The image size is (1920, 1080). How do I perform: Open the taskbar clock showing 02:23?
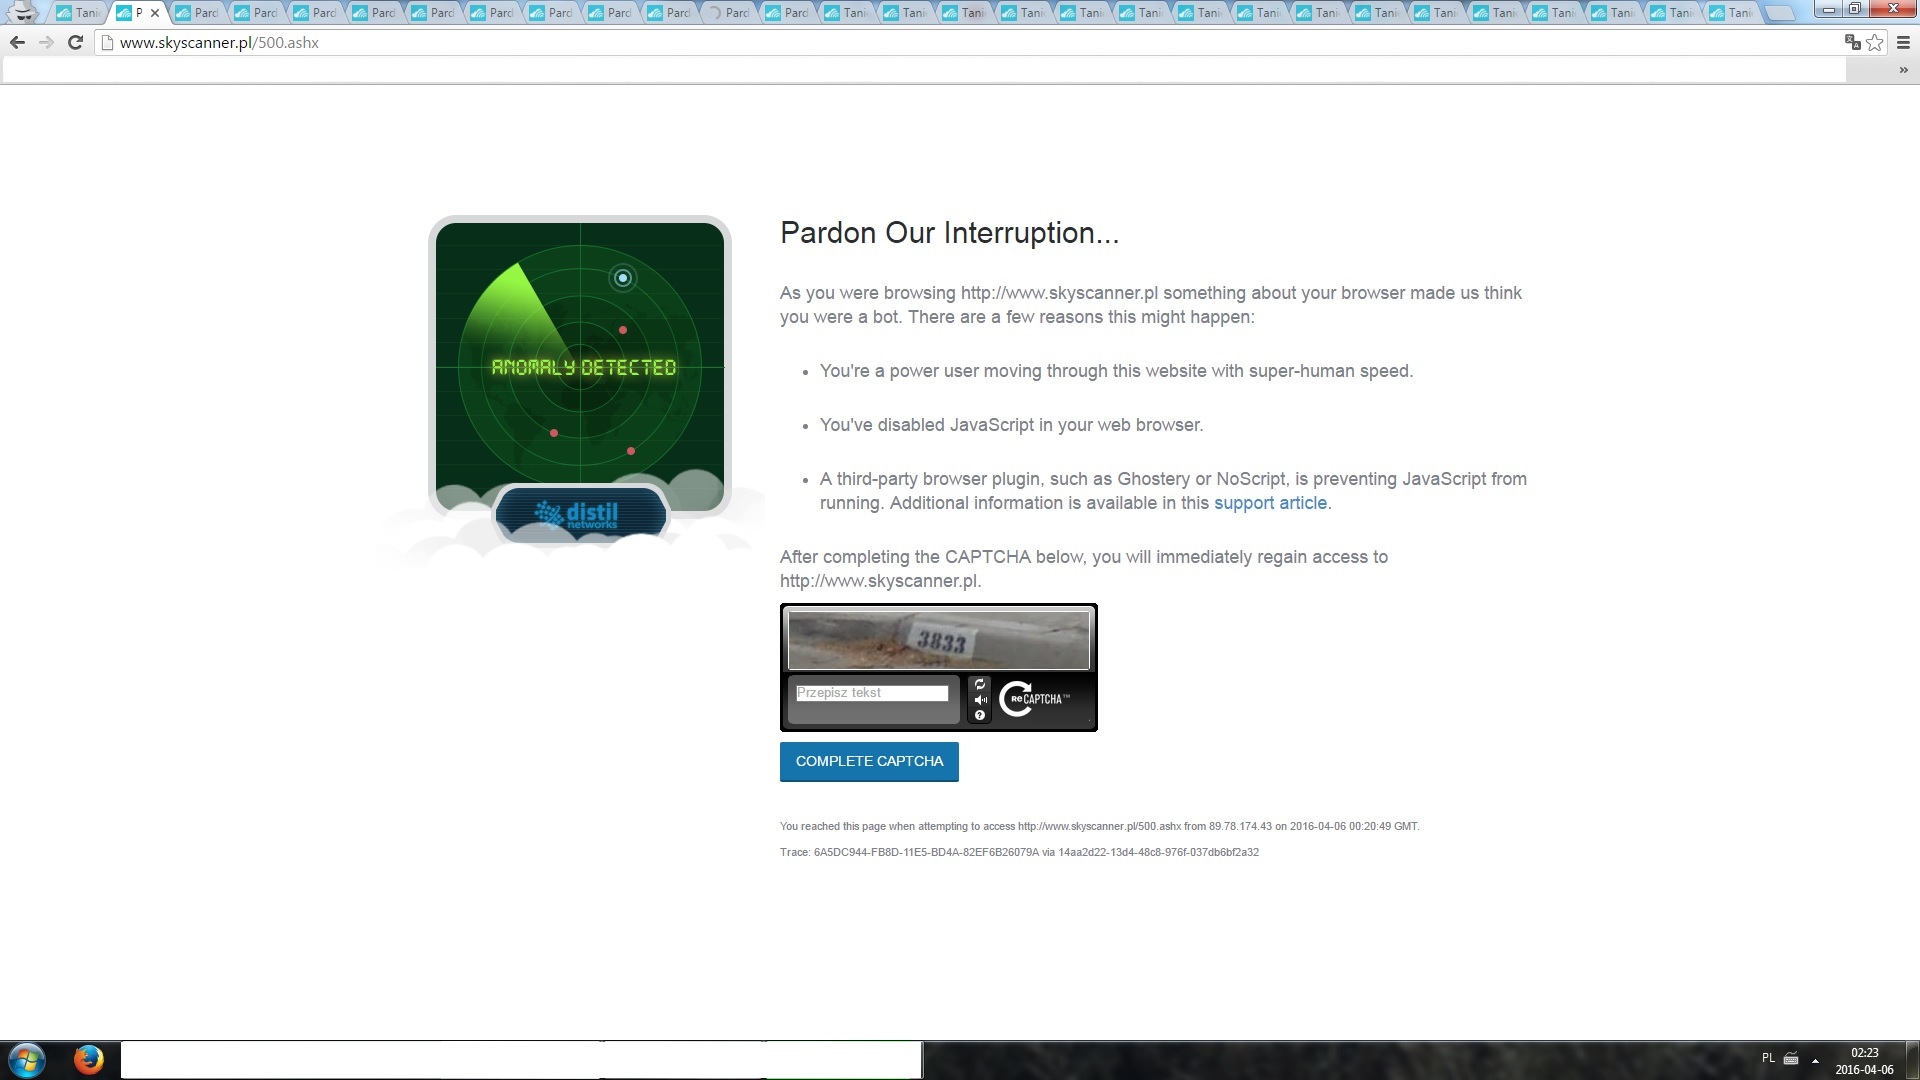pos(1864,1061)
